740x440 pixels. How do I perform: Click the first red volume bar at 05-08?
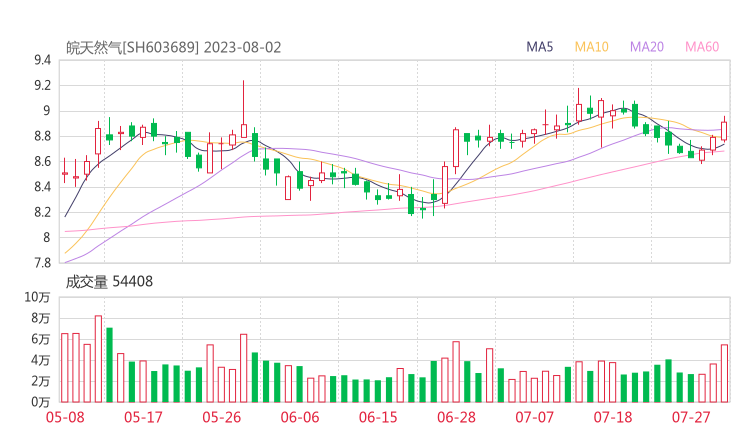(x=65, y=368)
